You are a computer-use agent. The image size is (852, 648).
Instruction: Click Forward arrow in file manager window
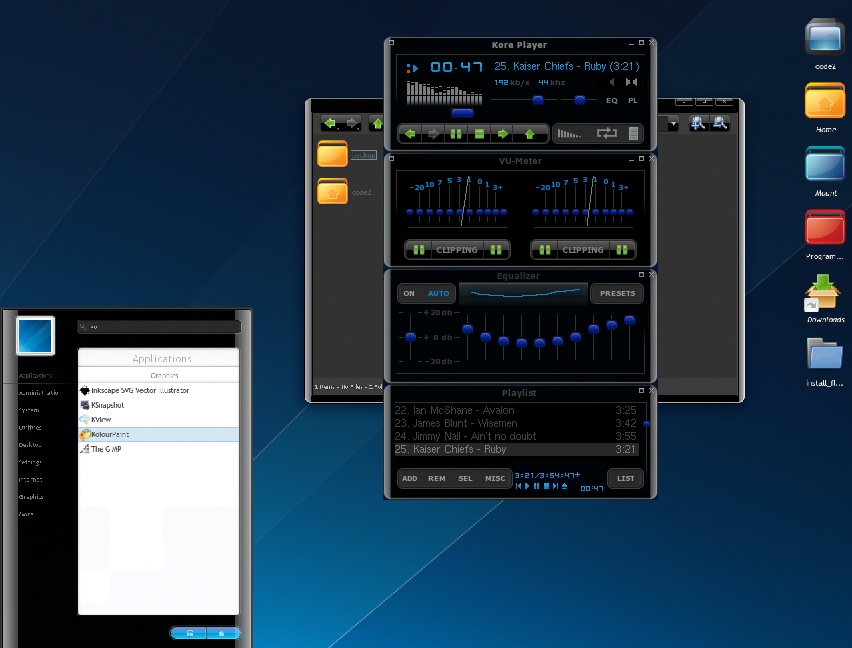coord(352,124)
